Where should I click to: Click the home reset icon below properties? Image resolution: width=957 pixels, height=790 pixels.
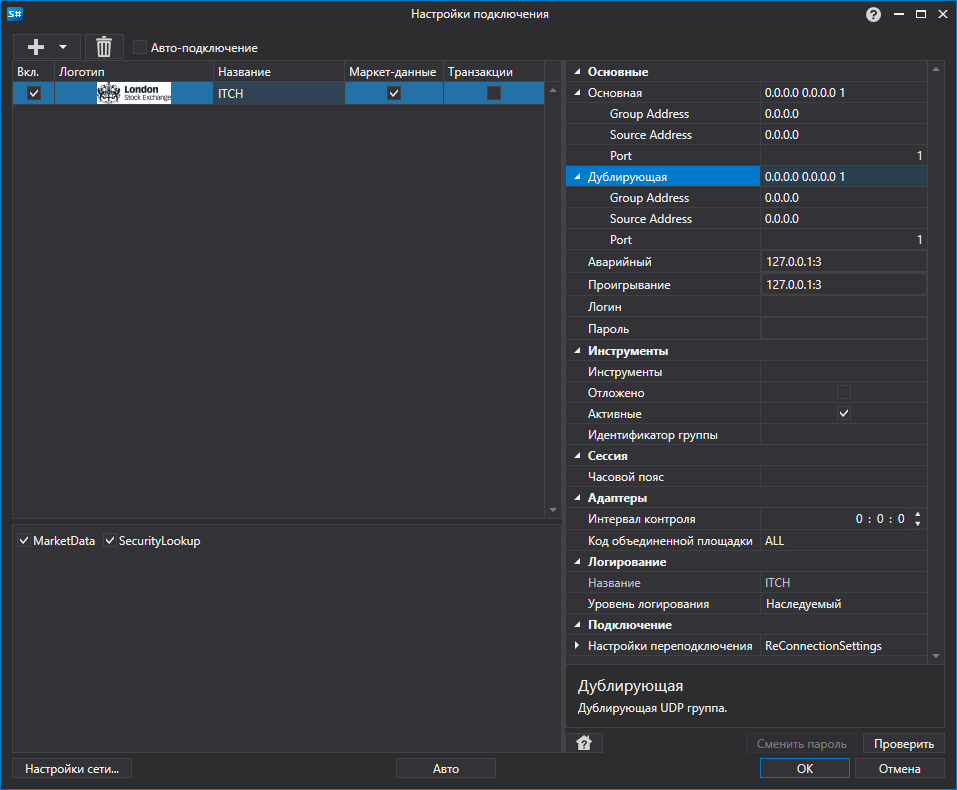584,743
